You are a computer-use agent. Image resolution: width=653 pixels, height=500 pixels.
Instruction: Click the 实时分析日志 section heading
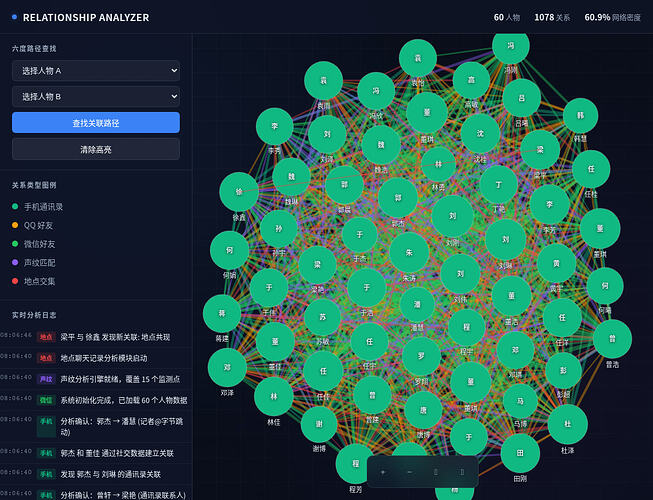pos(34,315)
